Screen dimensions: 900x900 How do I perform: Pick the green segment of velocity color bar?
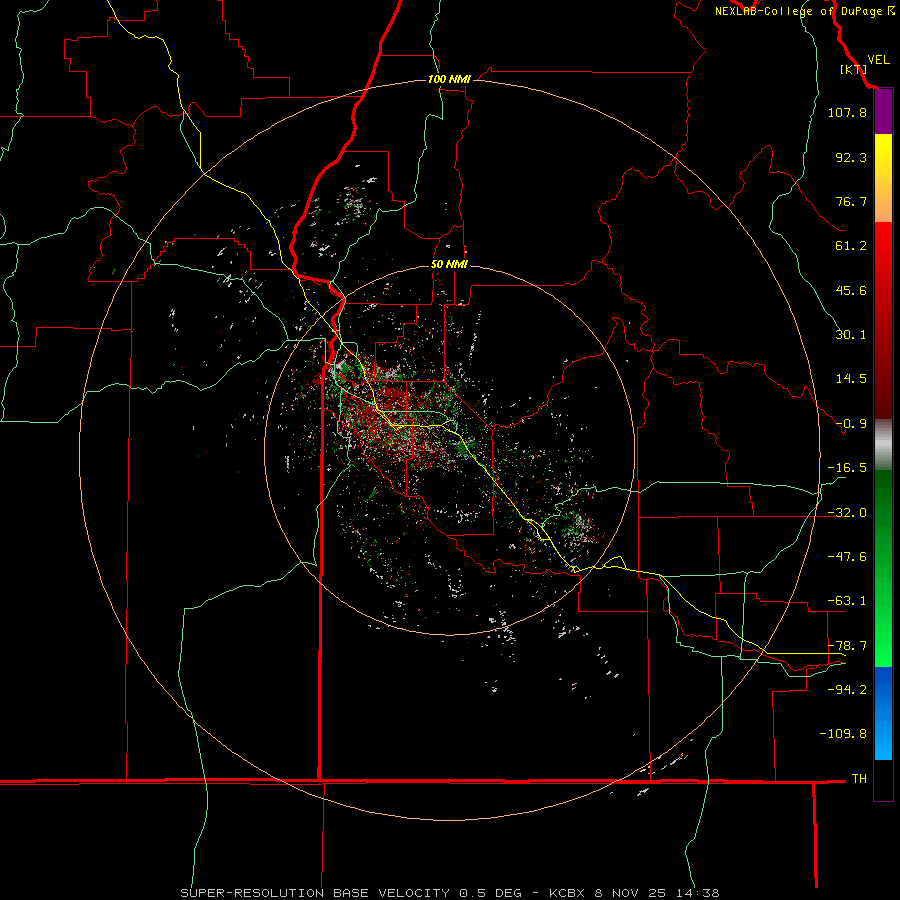point(883,568)
